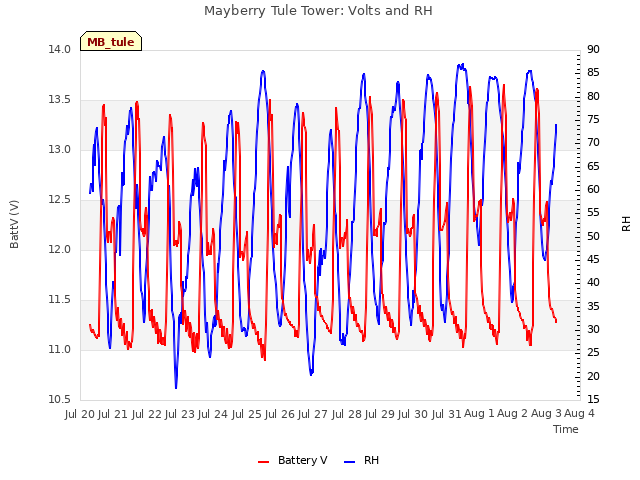Click the 13.5 voltage tick label

click(59, 100)
